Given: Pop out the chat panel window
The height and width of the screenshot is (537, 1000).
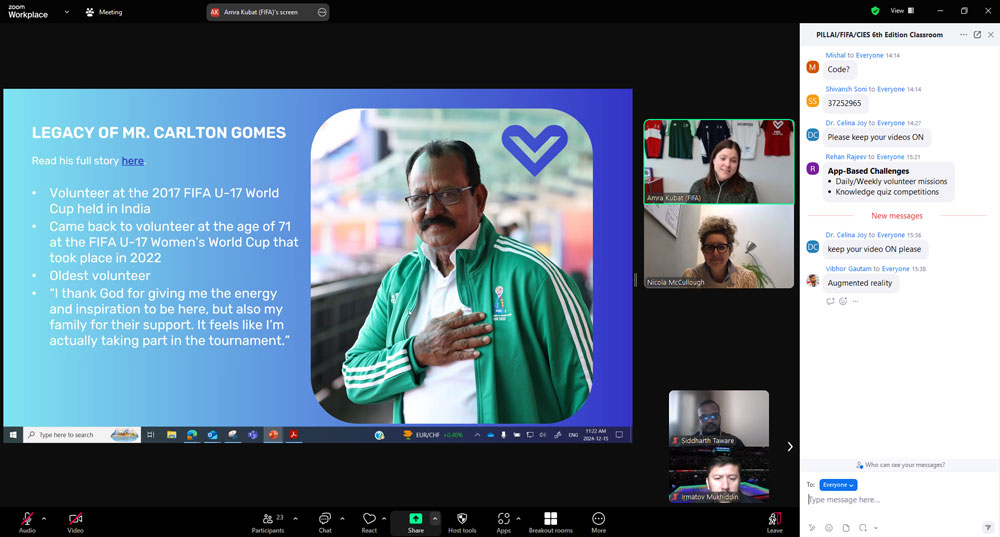Looking at the screenshot, I should [x=977, y=34].
